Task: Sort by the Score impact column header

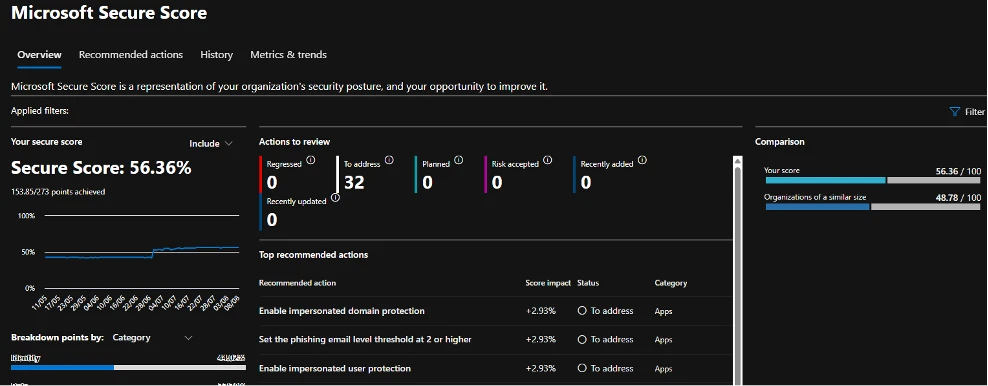Action: pos(548,283)
